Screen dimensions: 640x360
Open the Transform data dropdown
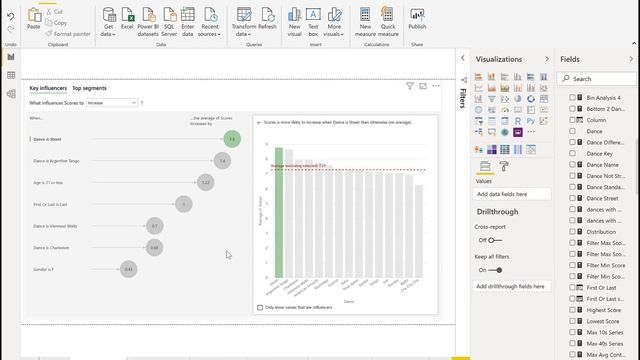point(244,22)
